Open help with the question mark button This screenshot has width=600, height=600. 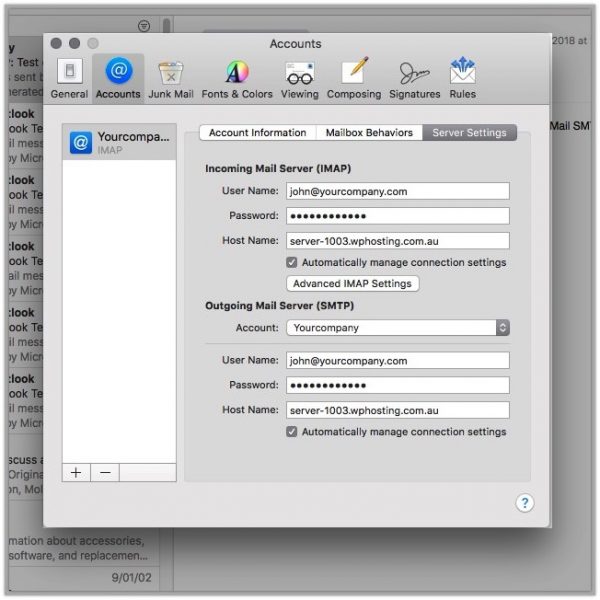coord(525,502)
